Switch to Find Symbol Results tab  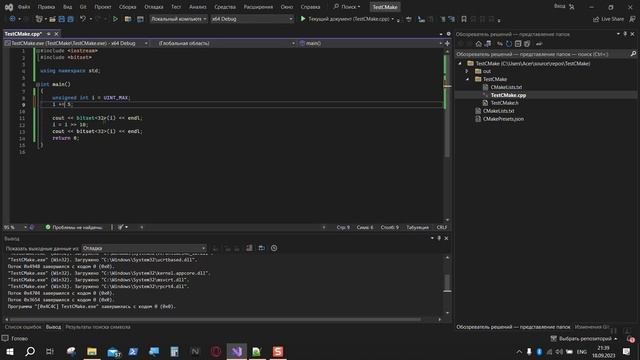98,327
